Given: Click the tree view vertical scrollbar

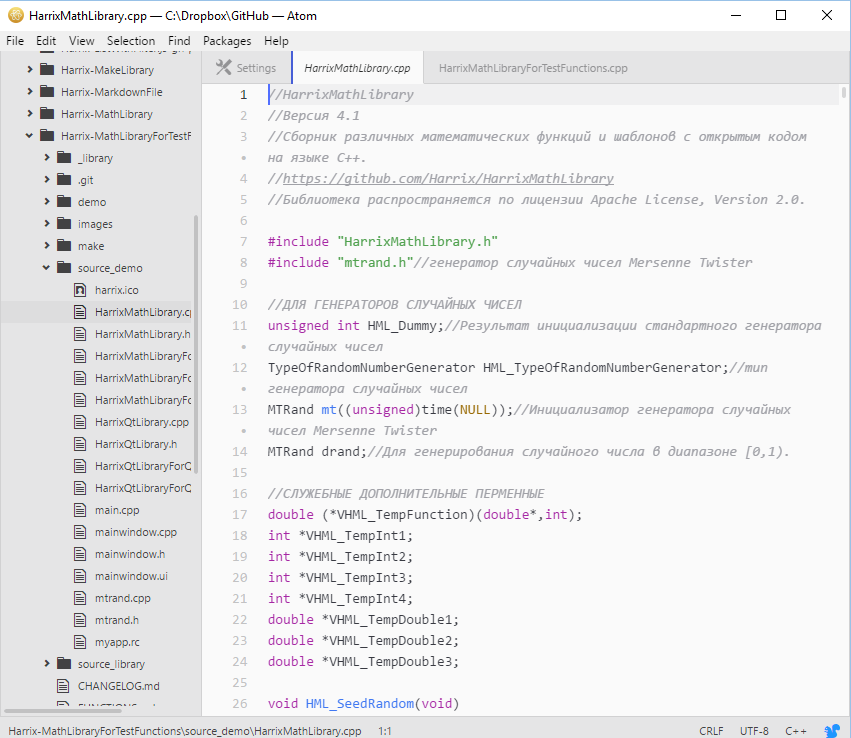Looking at the screenshot, I should 196,344.
